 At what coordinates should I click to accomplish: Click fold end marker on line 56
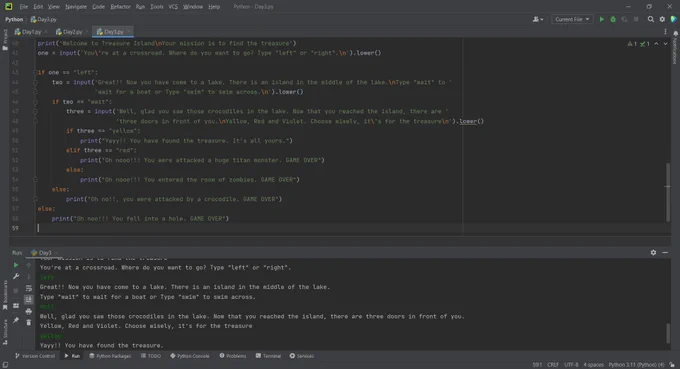[35, 199]
